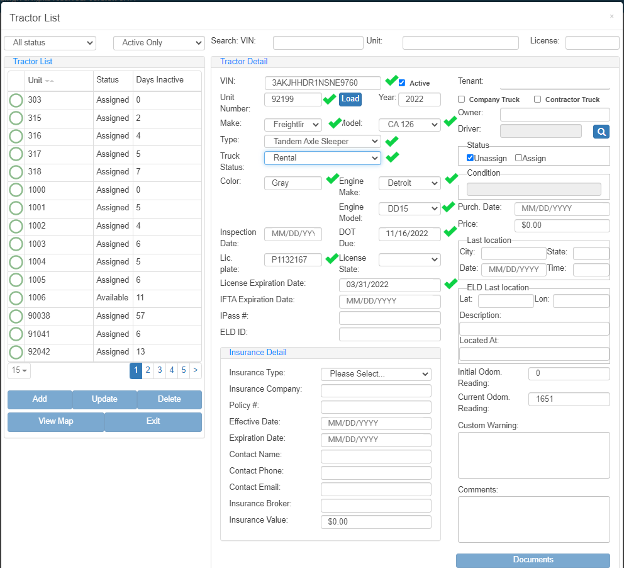
Task: Open the Active Only filter dropdown
Action: pos(159,43)
